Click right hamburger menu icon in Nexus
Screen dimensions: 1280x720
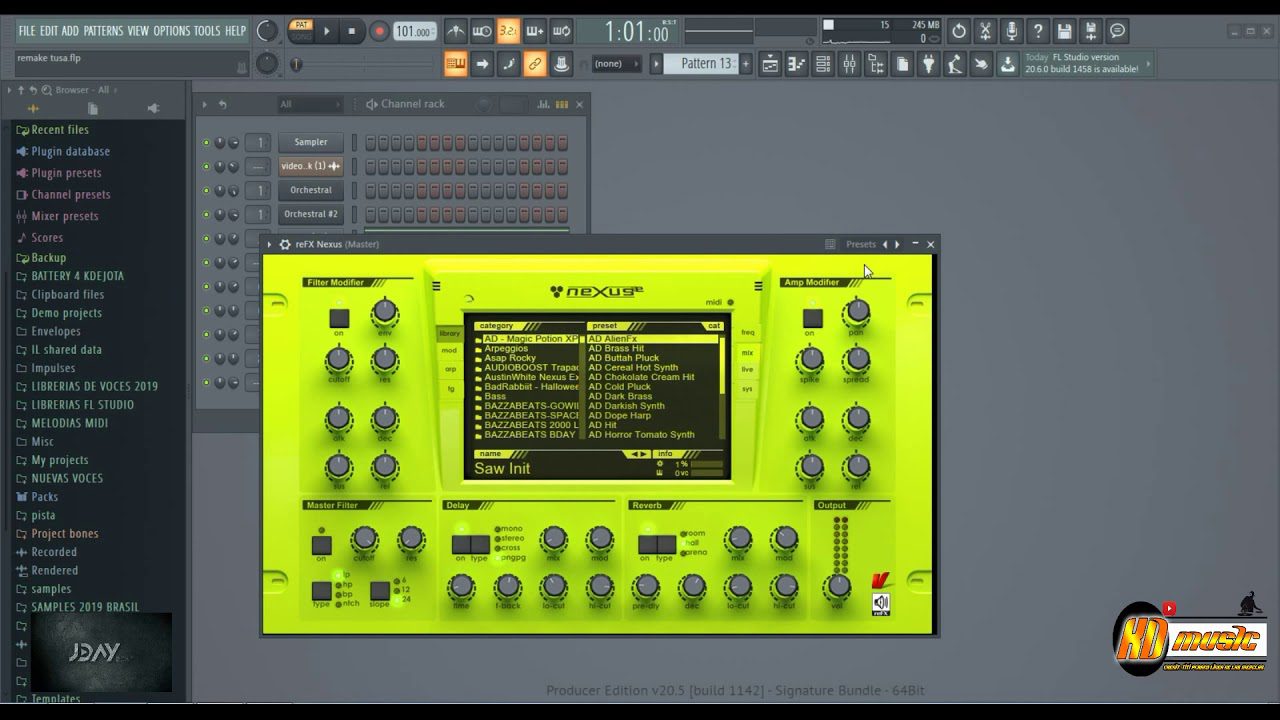[x=758, y=286]
